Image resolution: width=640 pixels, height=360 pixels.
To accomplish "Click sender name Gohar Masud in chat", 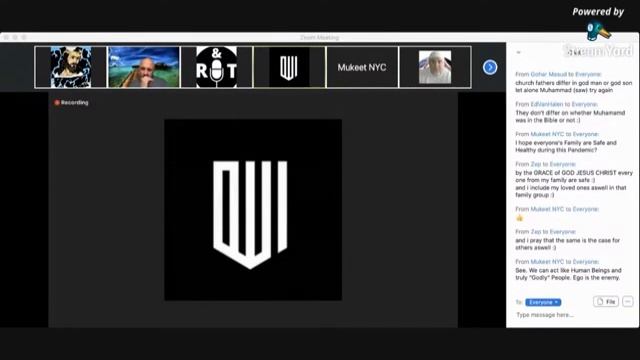I will (548, 74).
